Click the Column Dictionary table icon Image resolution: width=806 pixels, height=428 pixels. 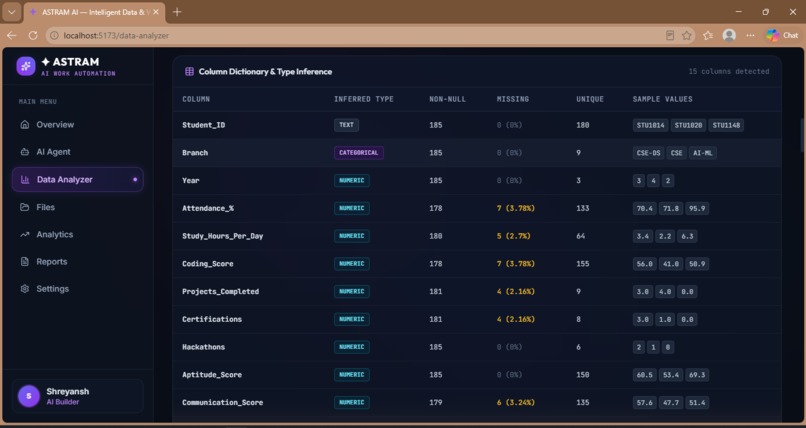[189, 71]
